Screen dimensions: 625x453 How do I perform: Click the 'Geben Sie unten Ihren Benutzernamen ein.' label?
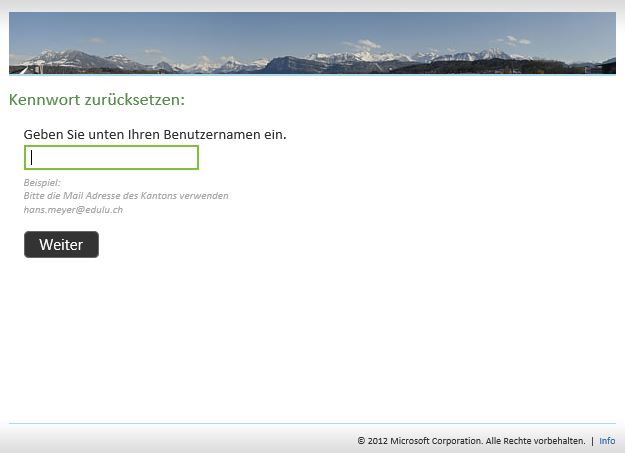(x=155, y=134)
